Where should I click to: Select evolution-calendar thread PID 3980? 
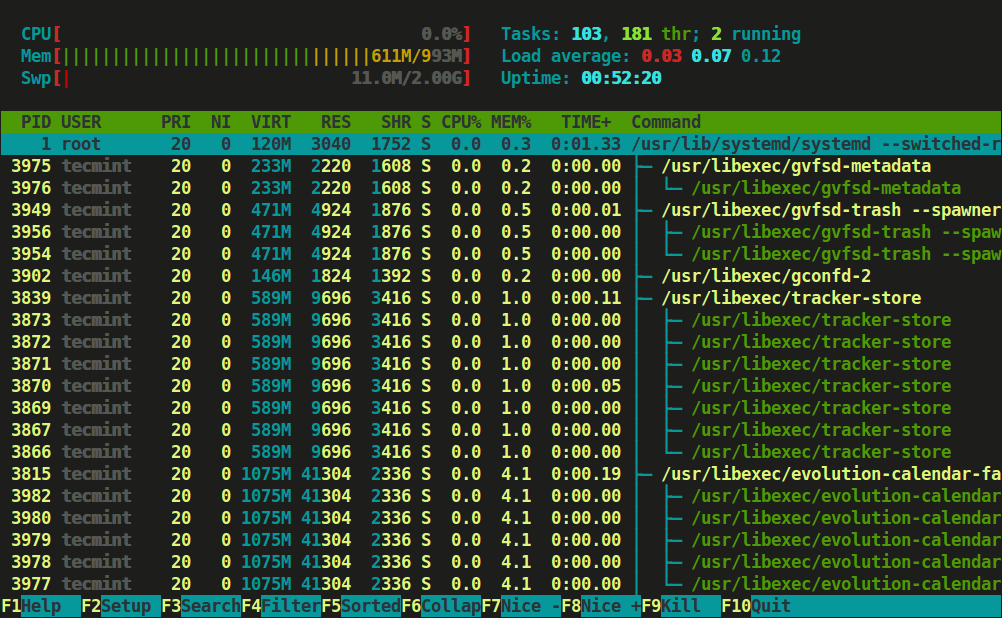click(501, 518)
